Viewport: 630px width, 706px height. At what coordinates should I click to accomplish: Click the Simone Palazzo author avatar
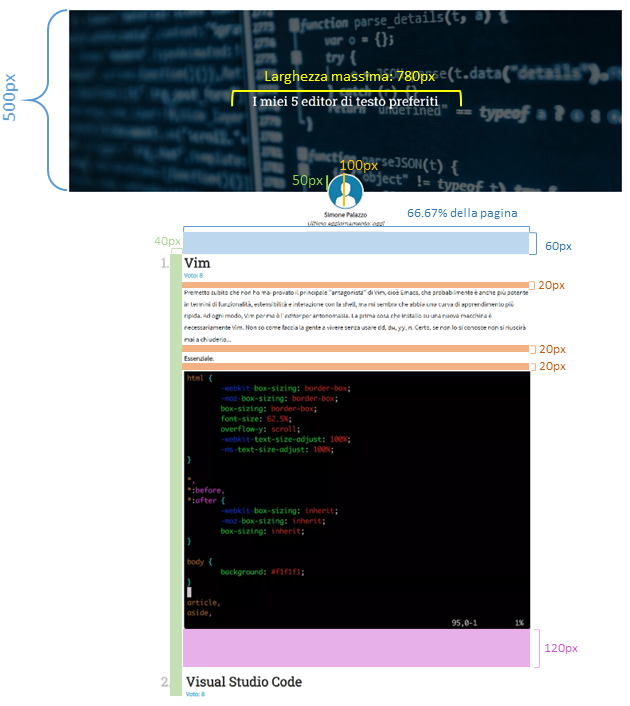tap(345, 190)
